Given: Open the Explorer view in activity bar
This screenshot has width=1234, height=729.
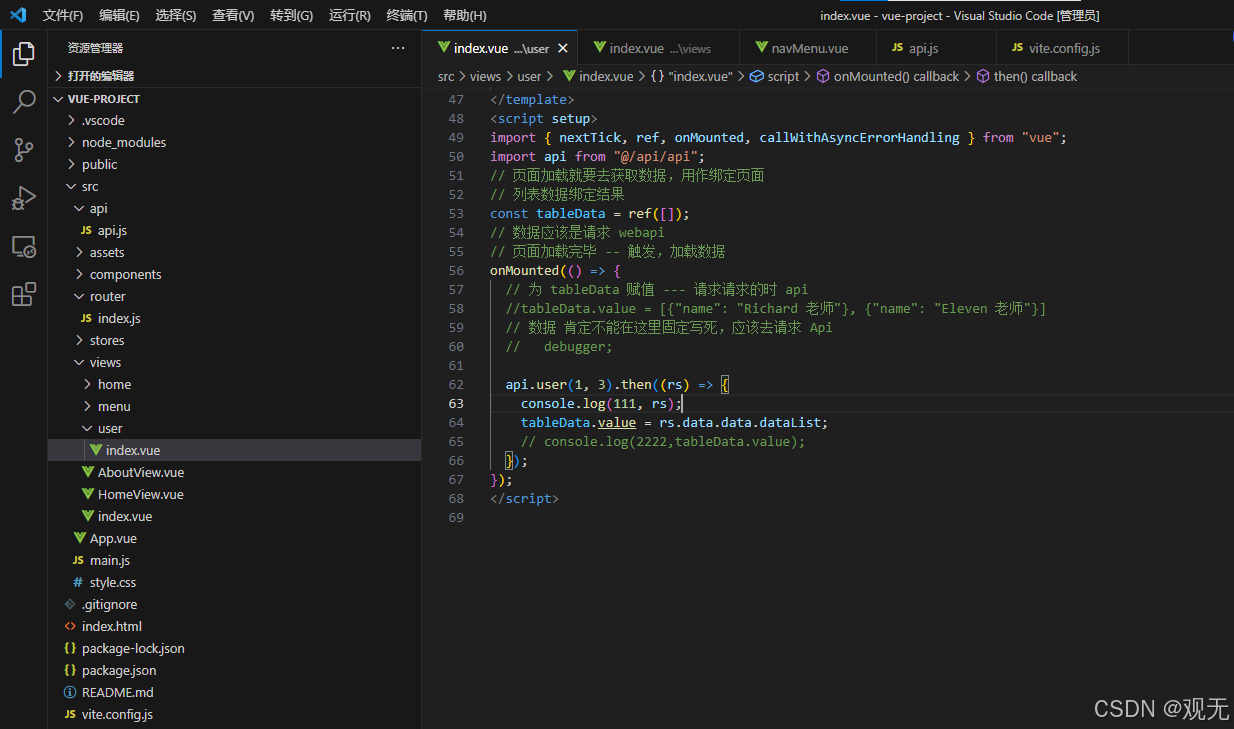Looking at the screenshot, I should tap(24, 54).
